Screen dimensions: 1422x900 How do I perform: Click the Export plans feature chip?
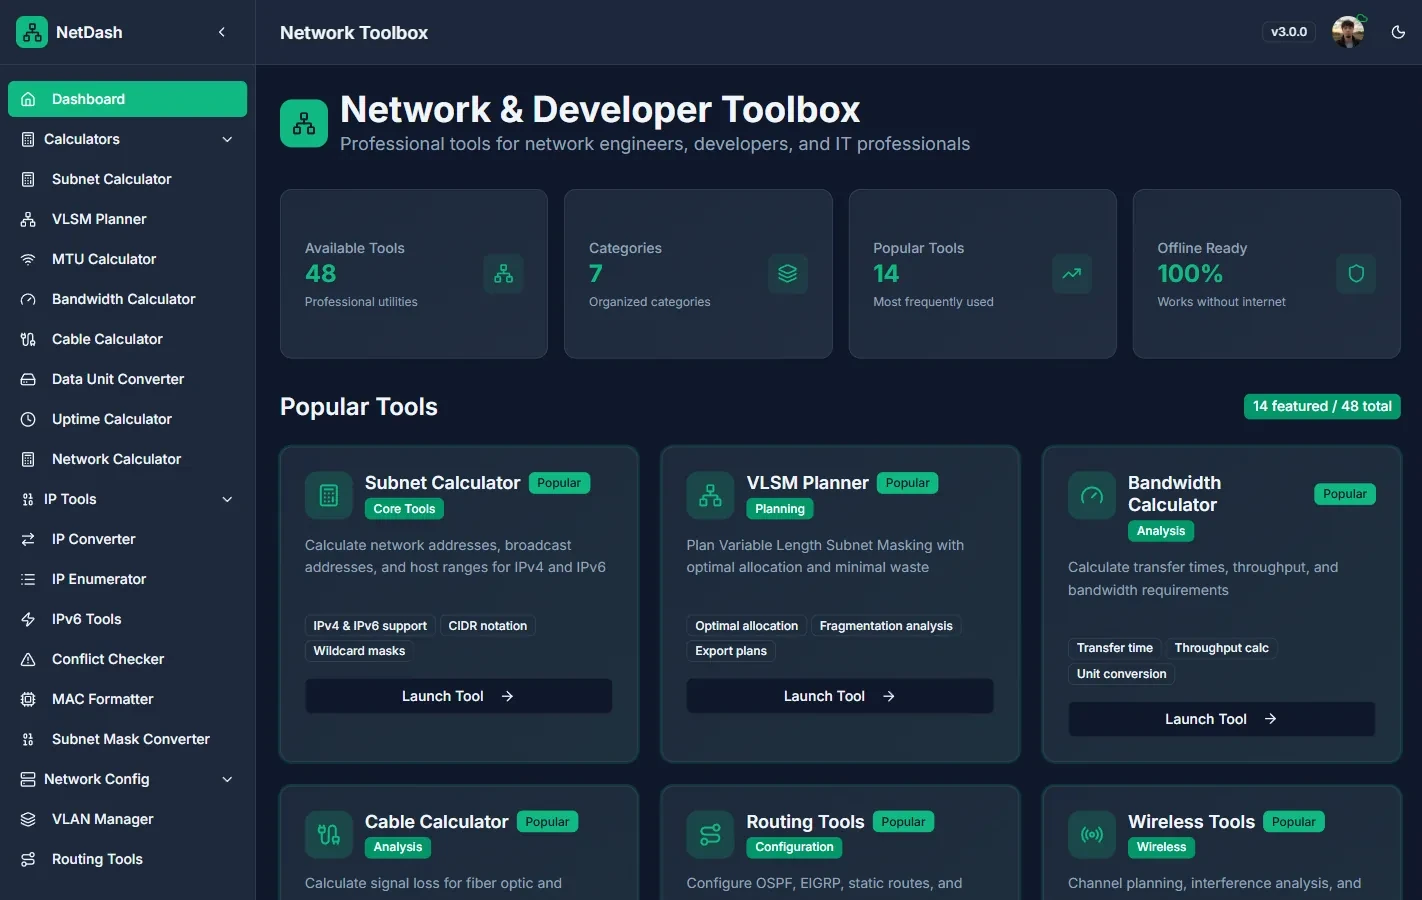point(731,651)
